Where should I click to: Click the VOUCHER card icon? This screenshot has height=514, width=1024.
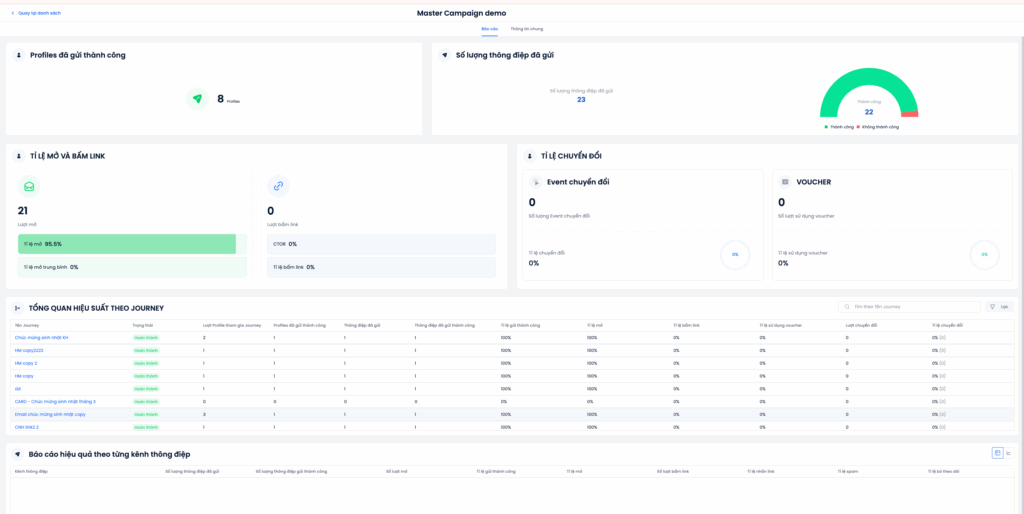click(x=785, y=182)
